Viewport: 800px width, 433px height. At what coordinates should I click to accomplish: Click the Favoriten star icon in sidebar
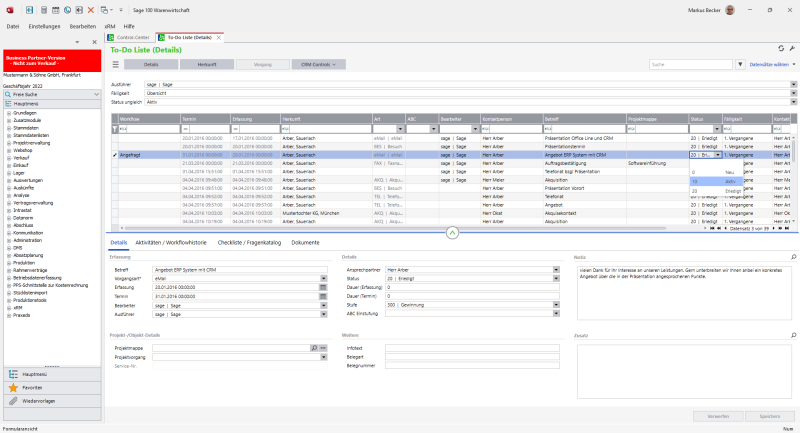[x=13, y=388]
